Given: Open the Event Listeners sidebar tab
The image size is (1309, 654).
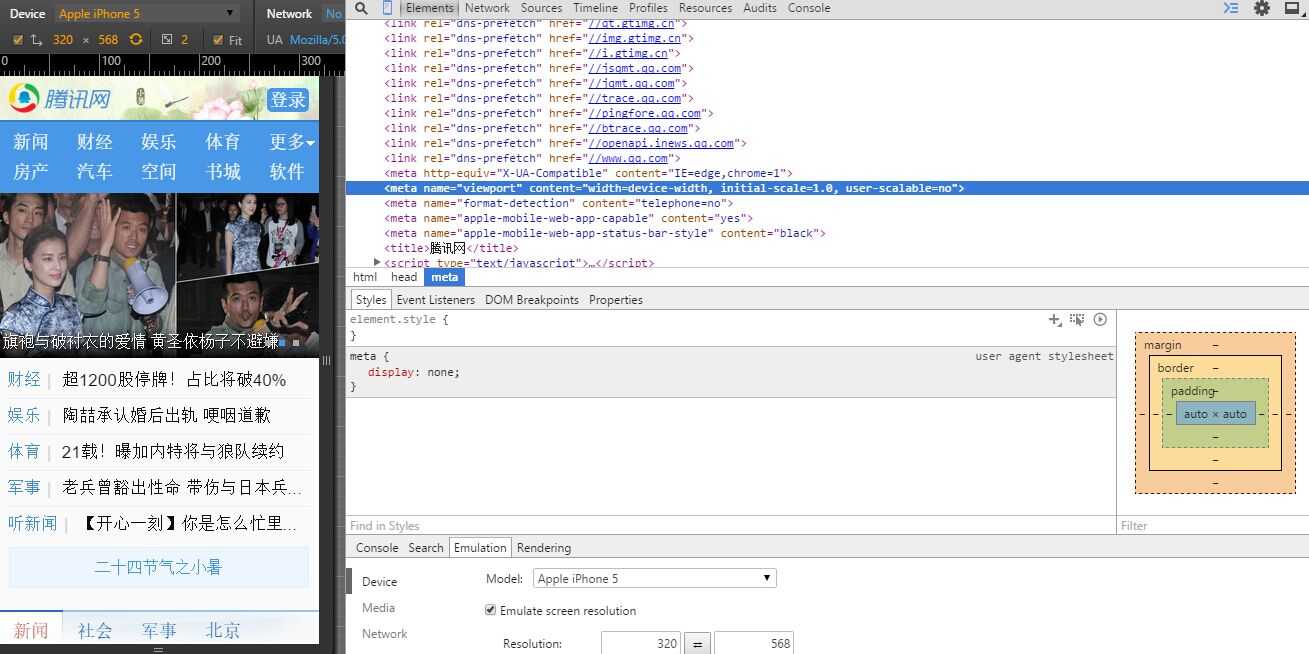Looking at the screenshot, I should (x=436, y=300).
